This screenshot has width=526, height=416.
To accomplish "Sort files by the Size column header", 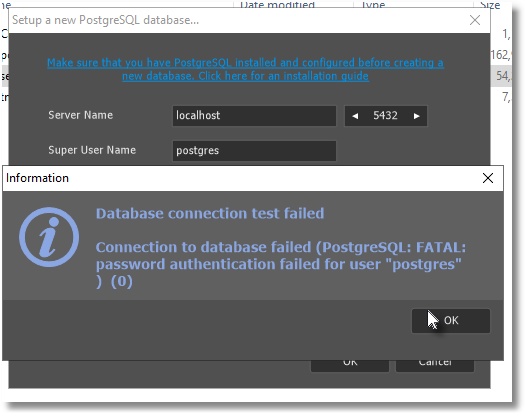I will click(490, 4).
